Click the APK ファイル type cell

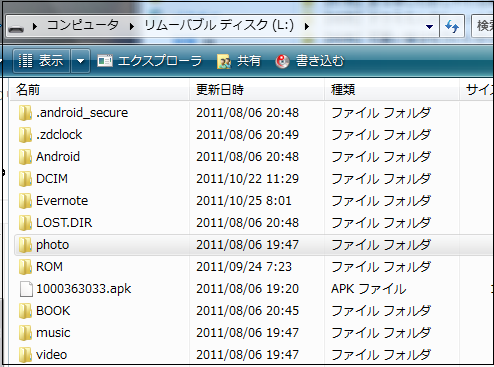tap(369, 289)
